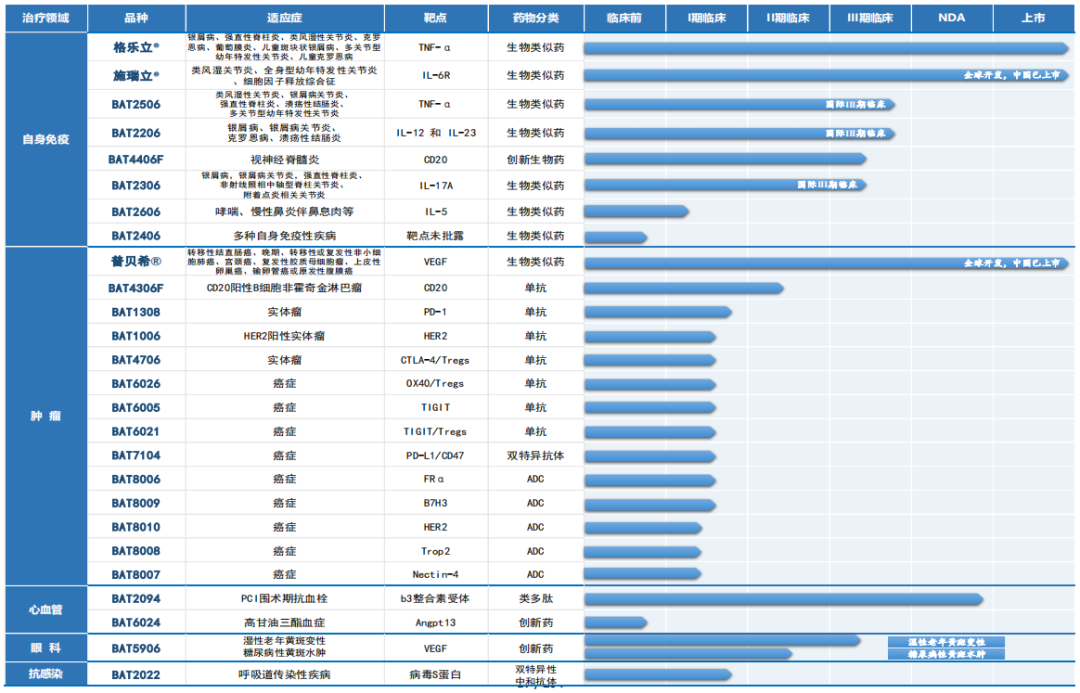The image size is (1080, 693).
Task: Click the PD-1 target cell
Action: 436,312
